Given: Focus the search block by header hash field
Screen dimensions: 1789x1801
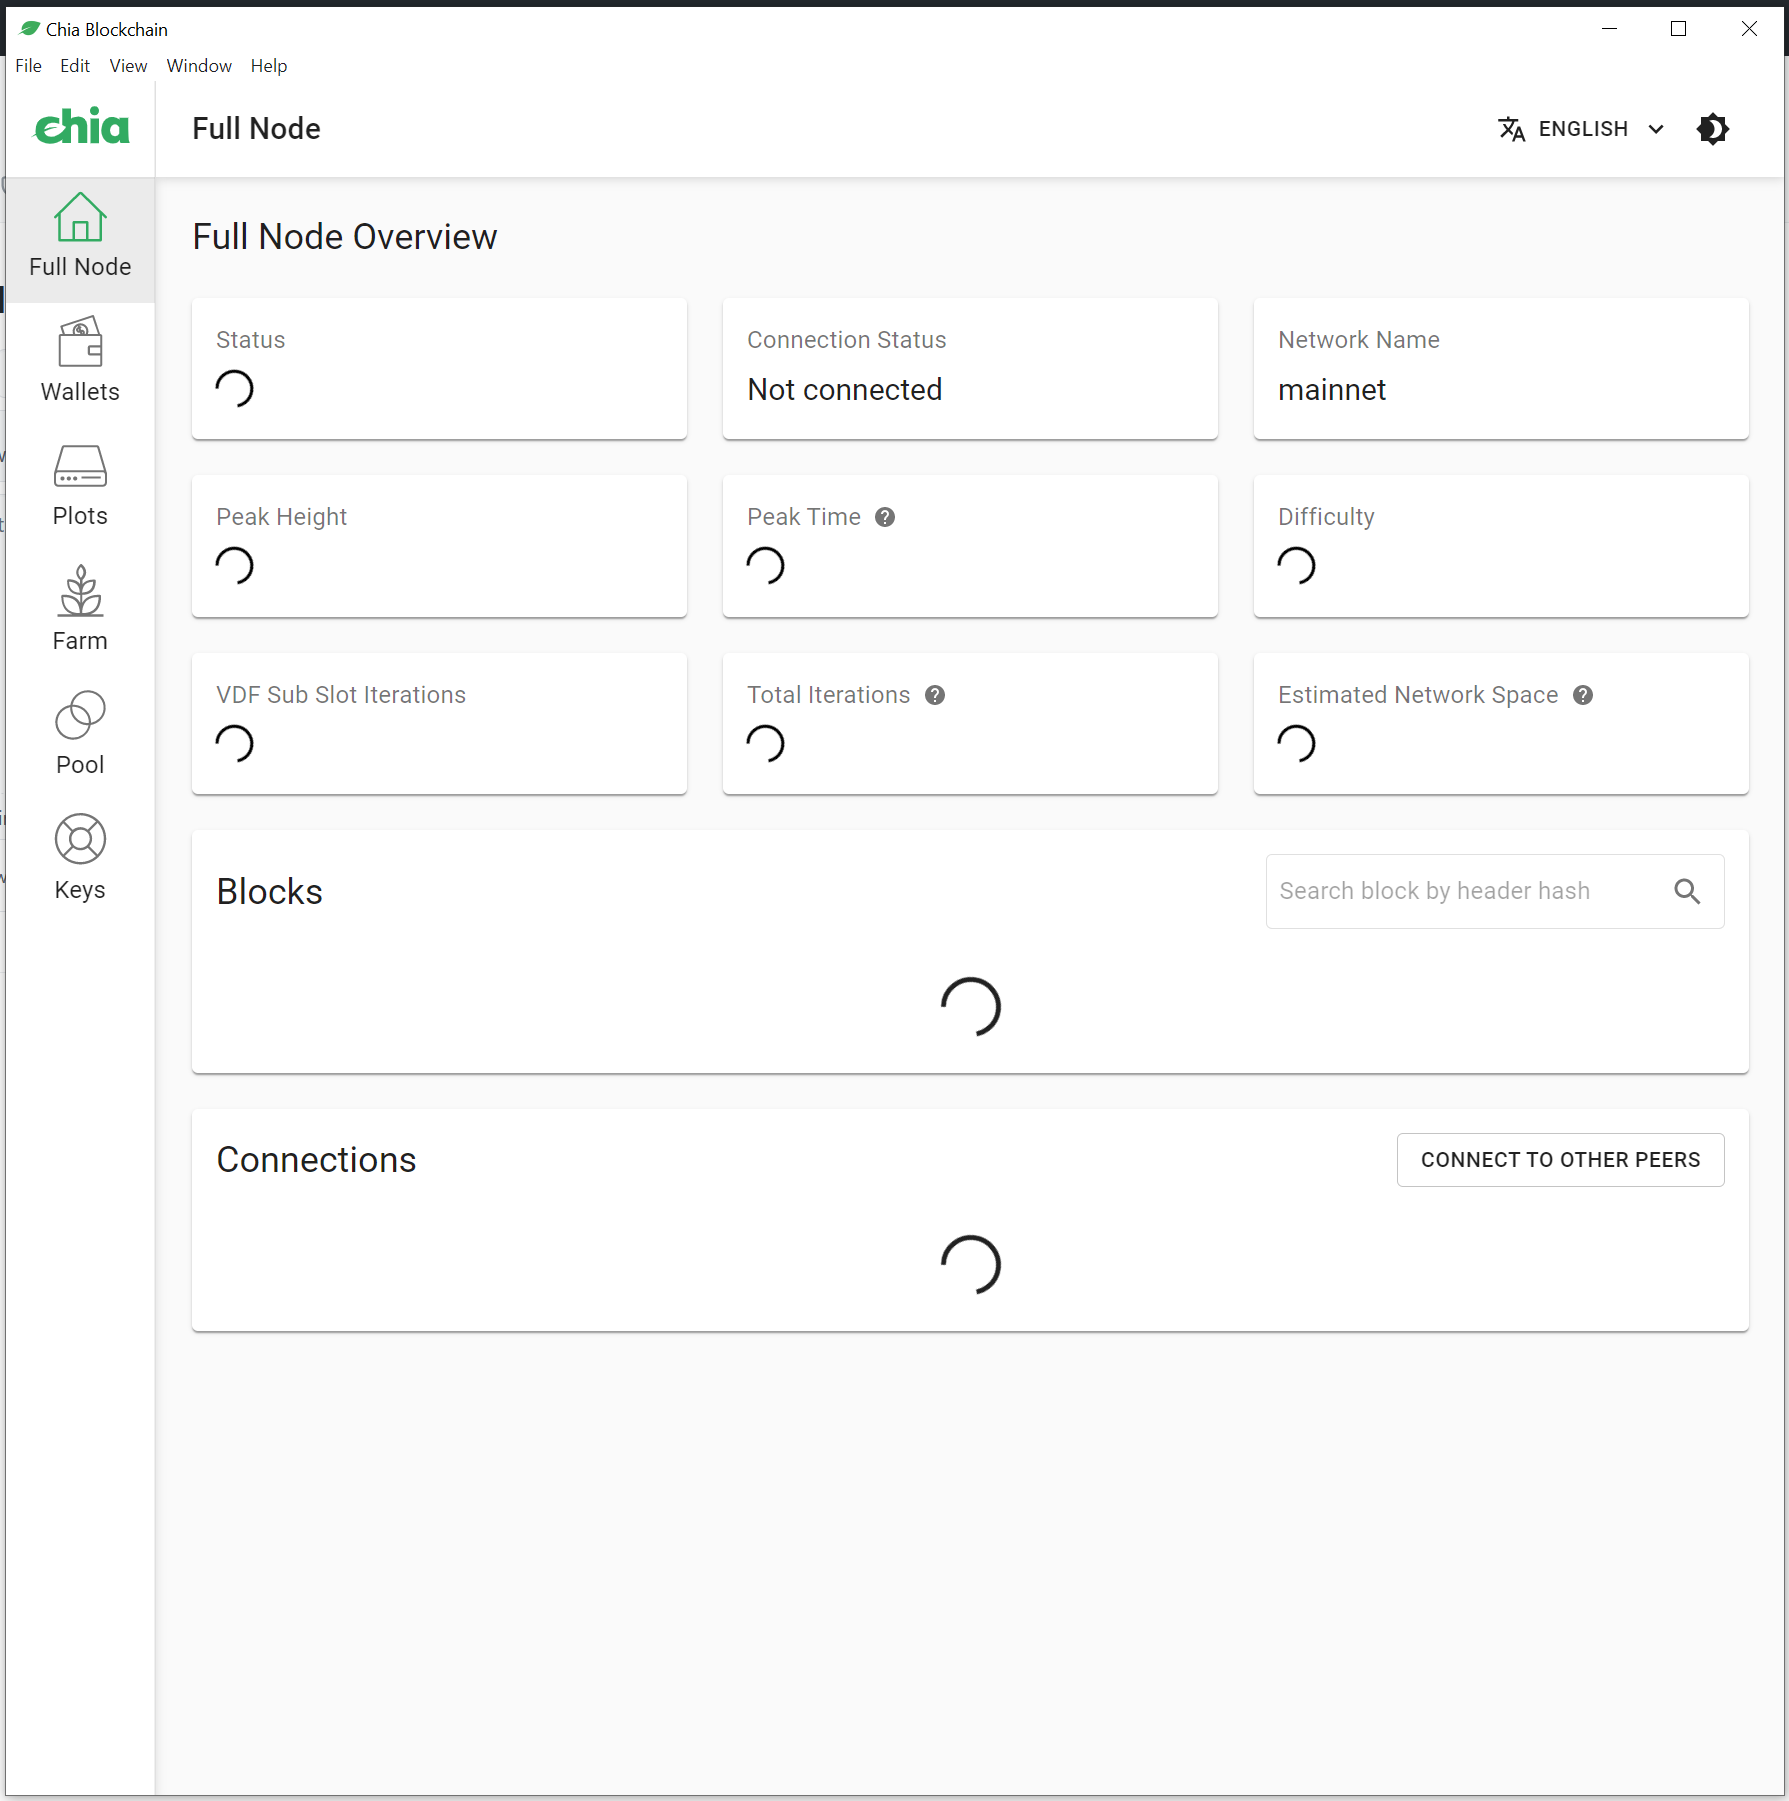Looking at the screenshot, I should point(1494,891).
